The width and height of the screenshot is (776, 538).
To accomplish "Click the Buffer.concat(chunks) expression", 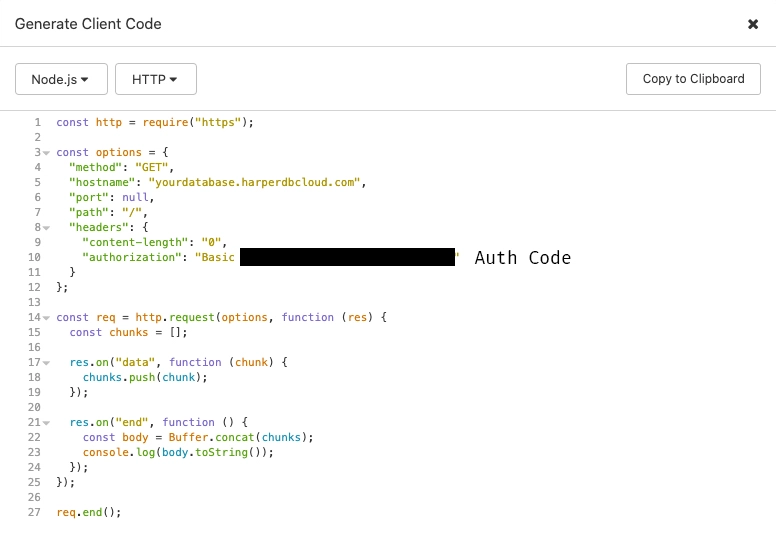I will point(238,437).
